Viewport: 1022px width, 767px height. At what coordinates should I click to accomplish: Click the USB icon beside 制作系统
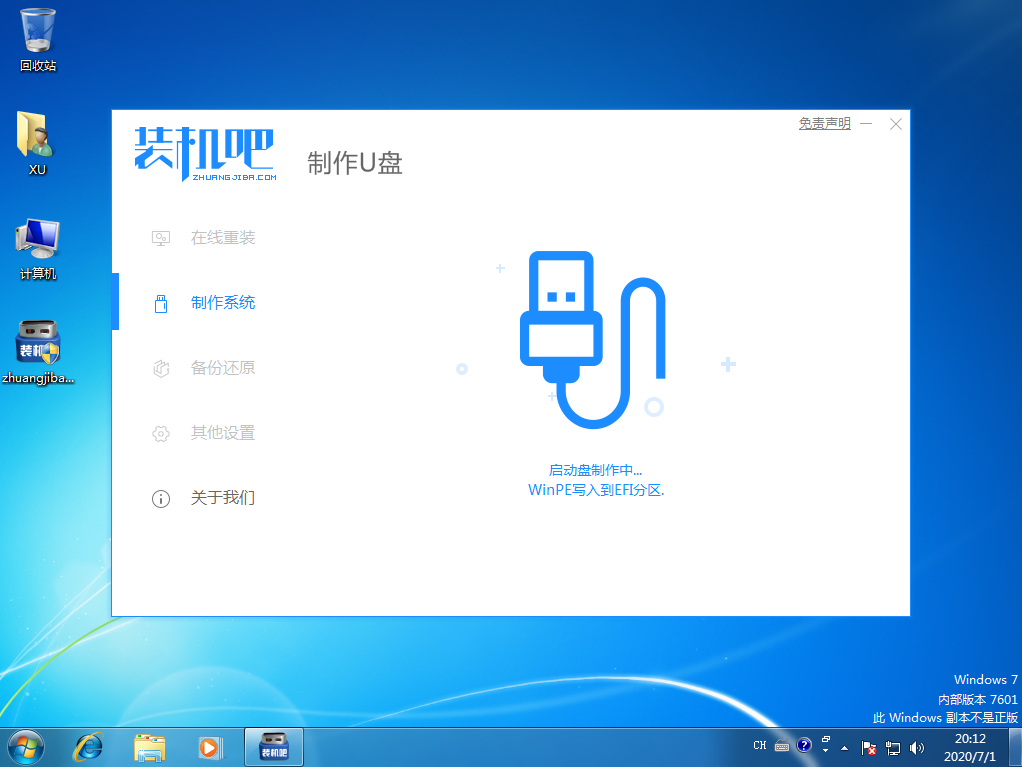(x=160, y=303)
